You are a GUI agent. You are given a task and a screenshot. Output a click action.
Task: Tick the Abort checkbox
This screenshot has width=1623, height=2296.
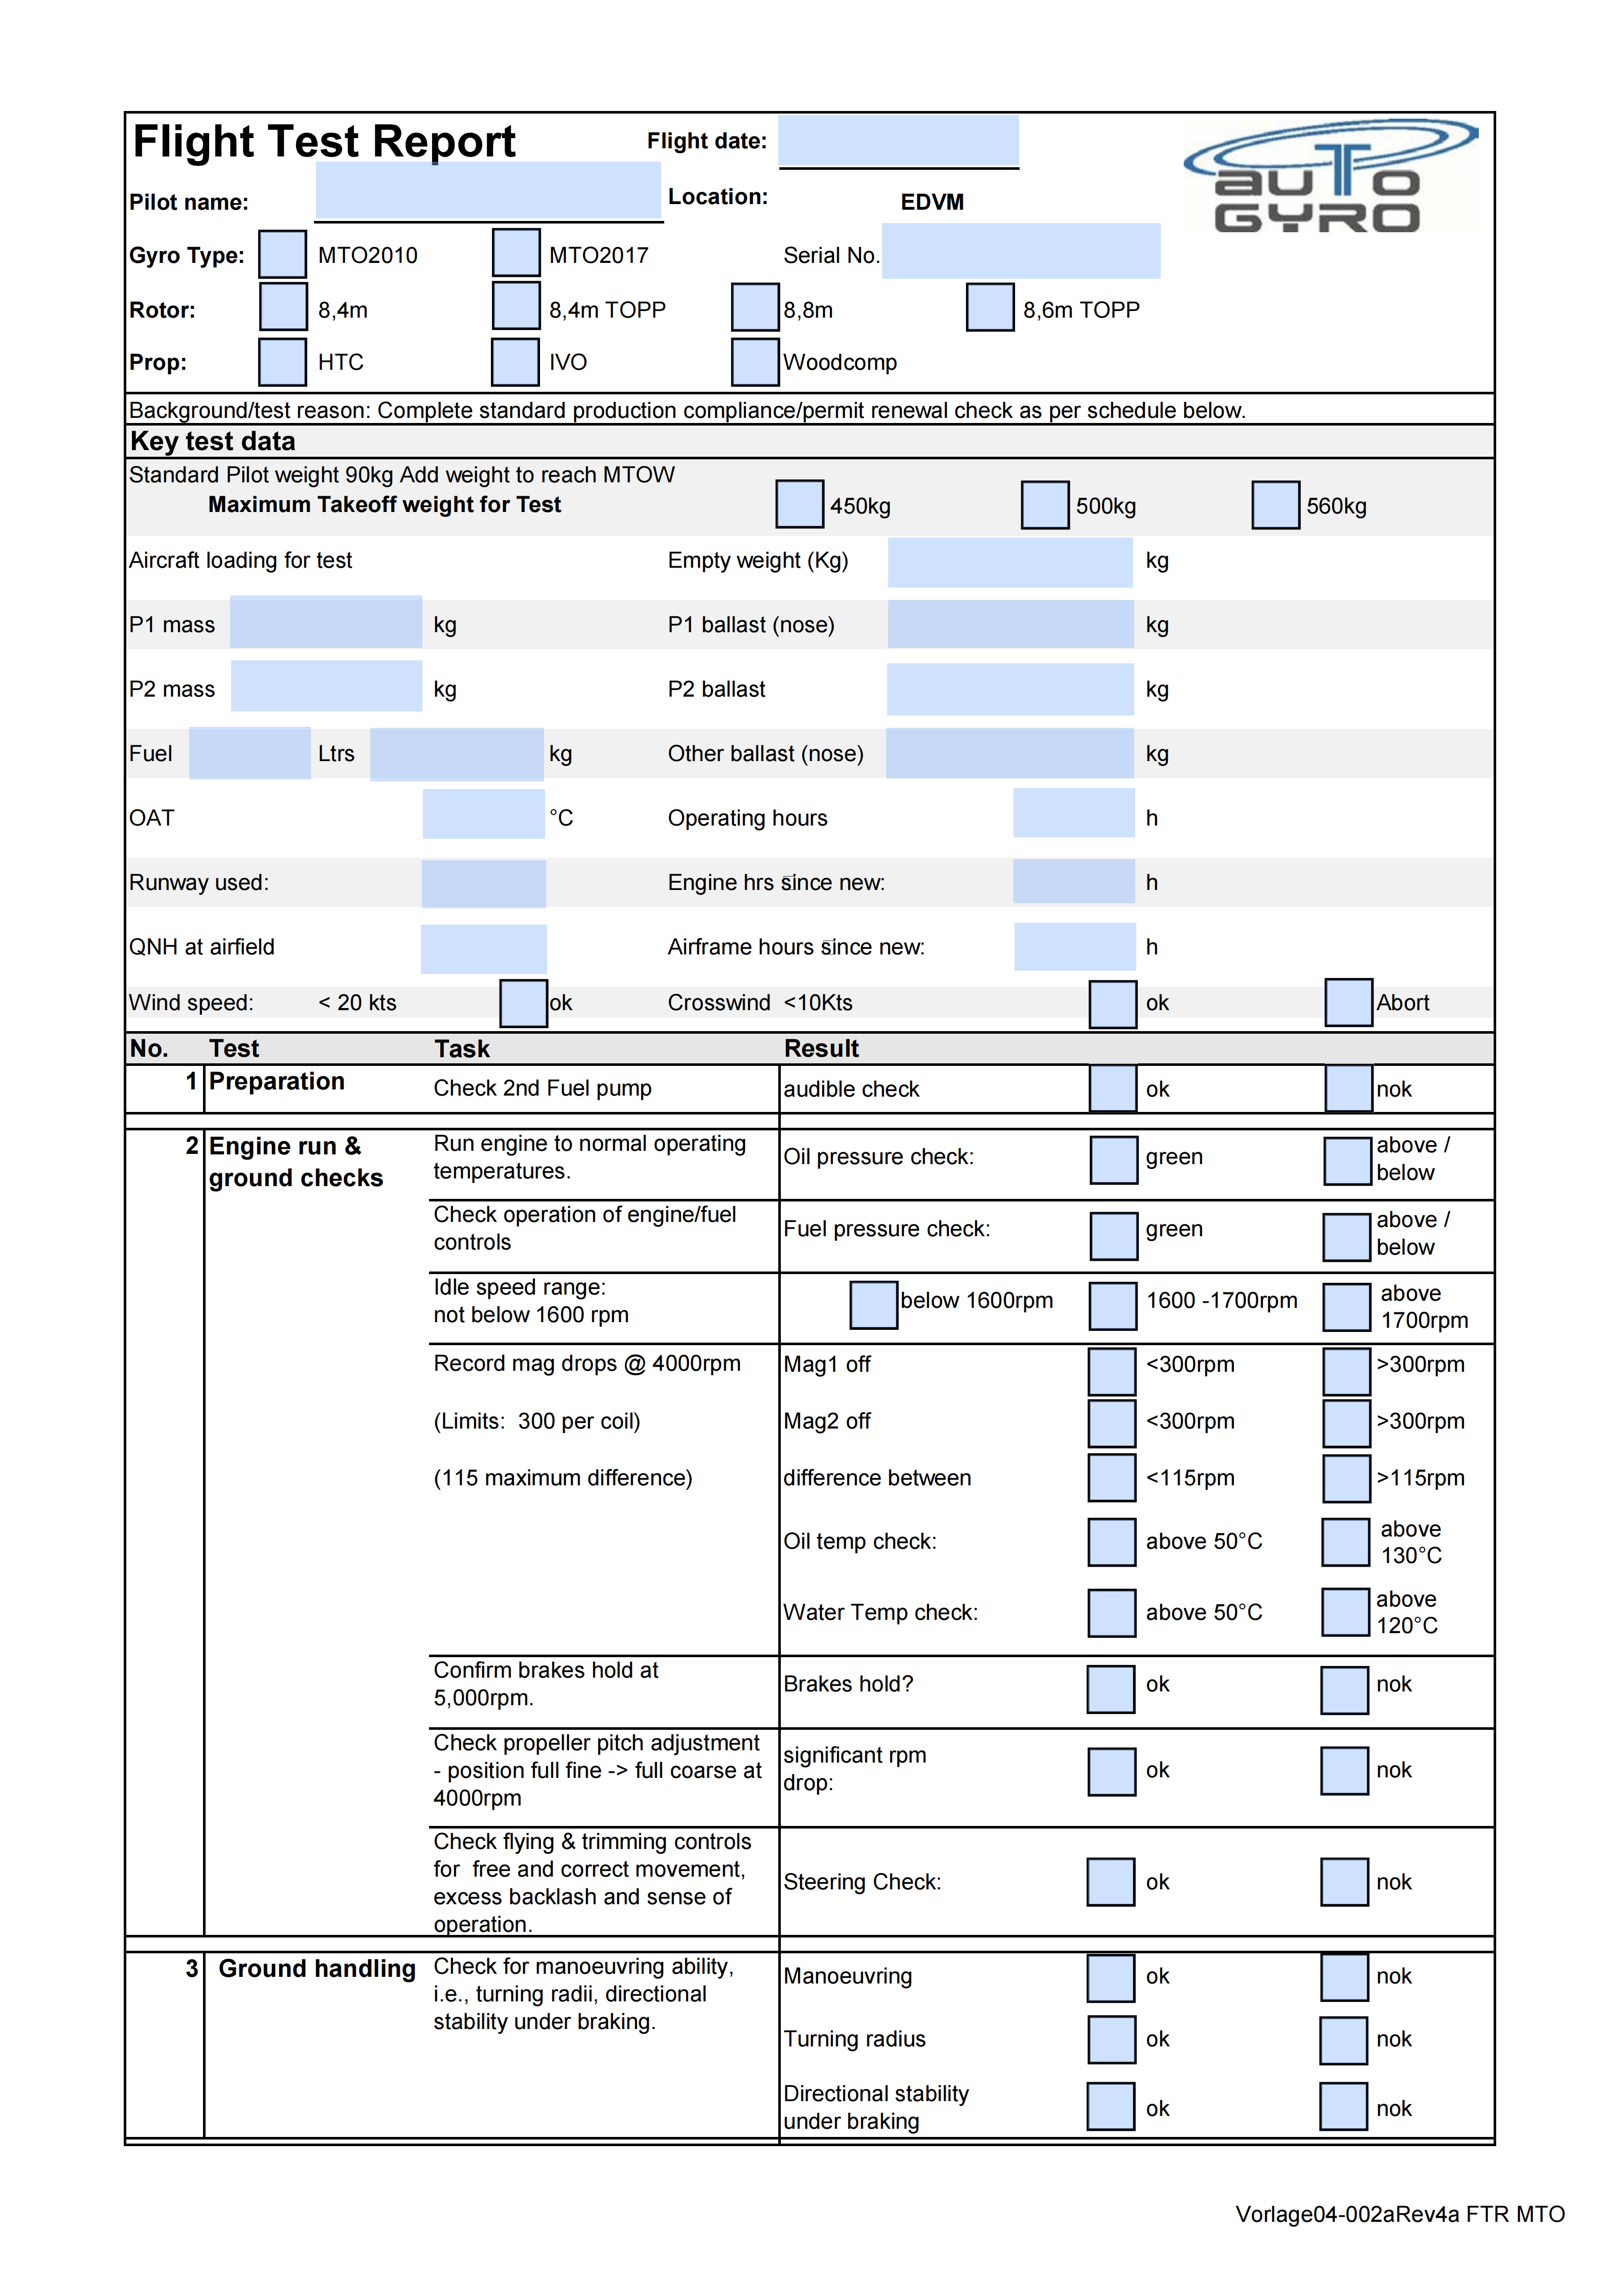[x=1349, y=1002]
